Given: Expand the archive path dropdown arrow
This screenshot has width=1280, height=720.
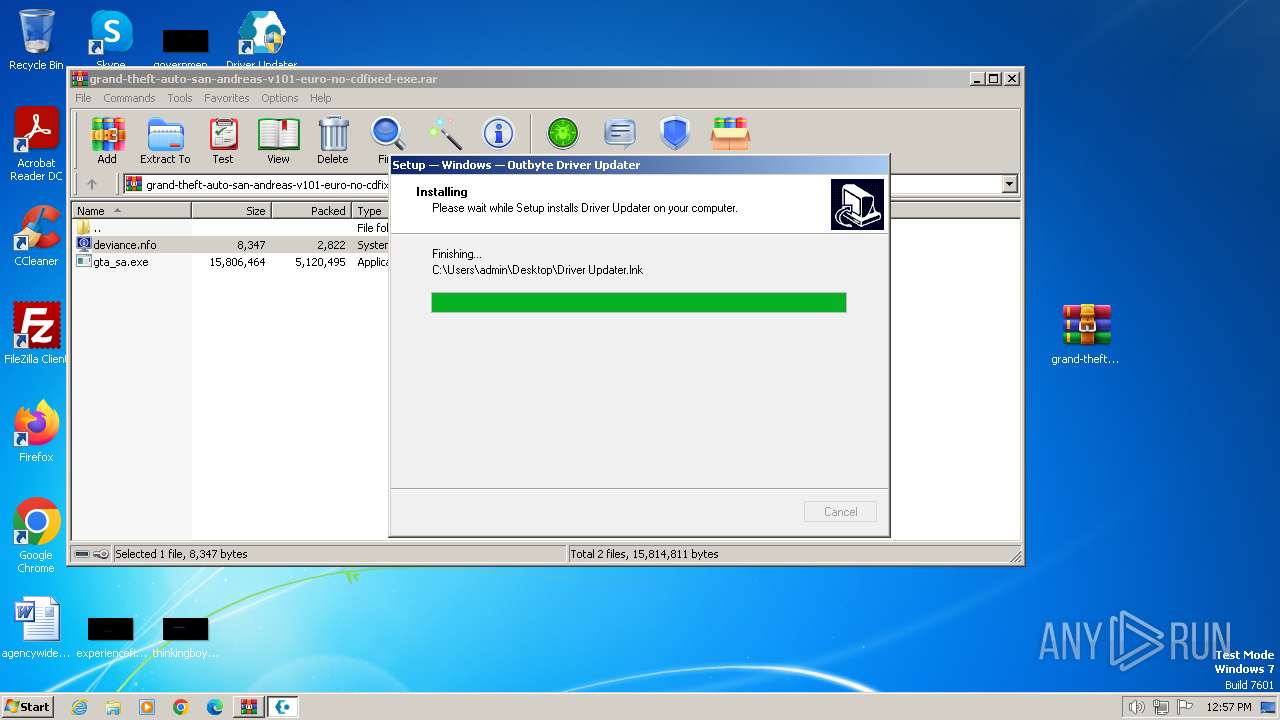Looking at the screenshot, I should 1009,184.
